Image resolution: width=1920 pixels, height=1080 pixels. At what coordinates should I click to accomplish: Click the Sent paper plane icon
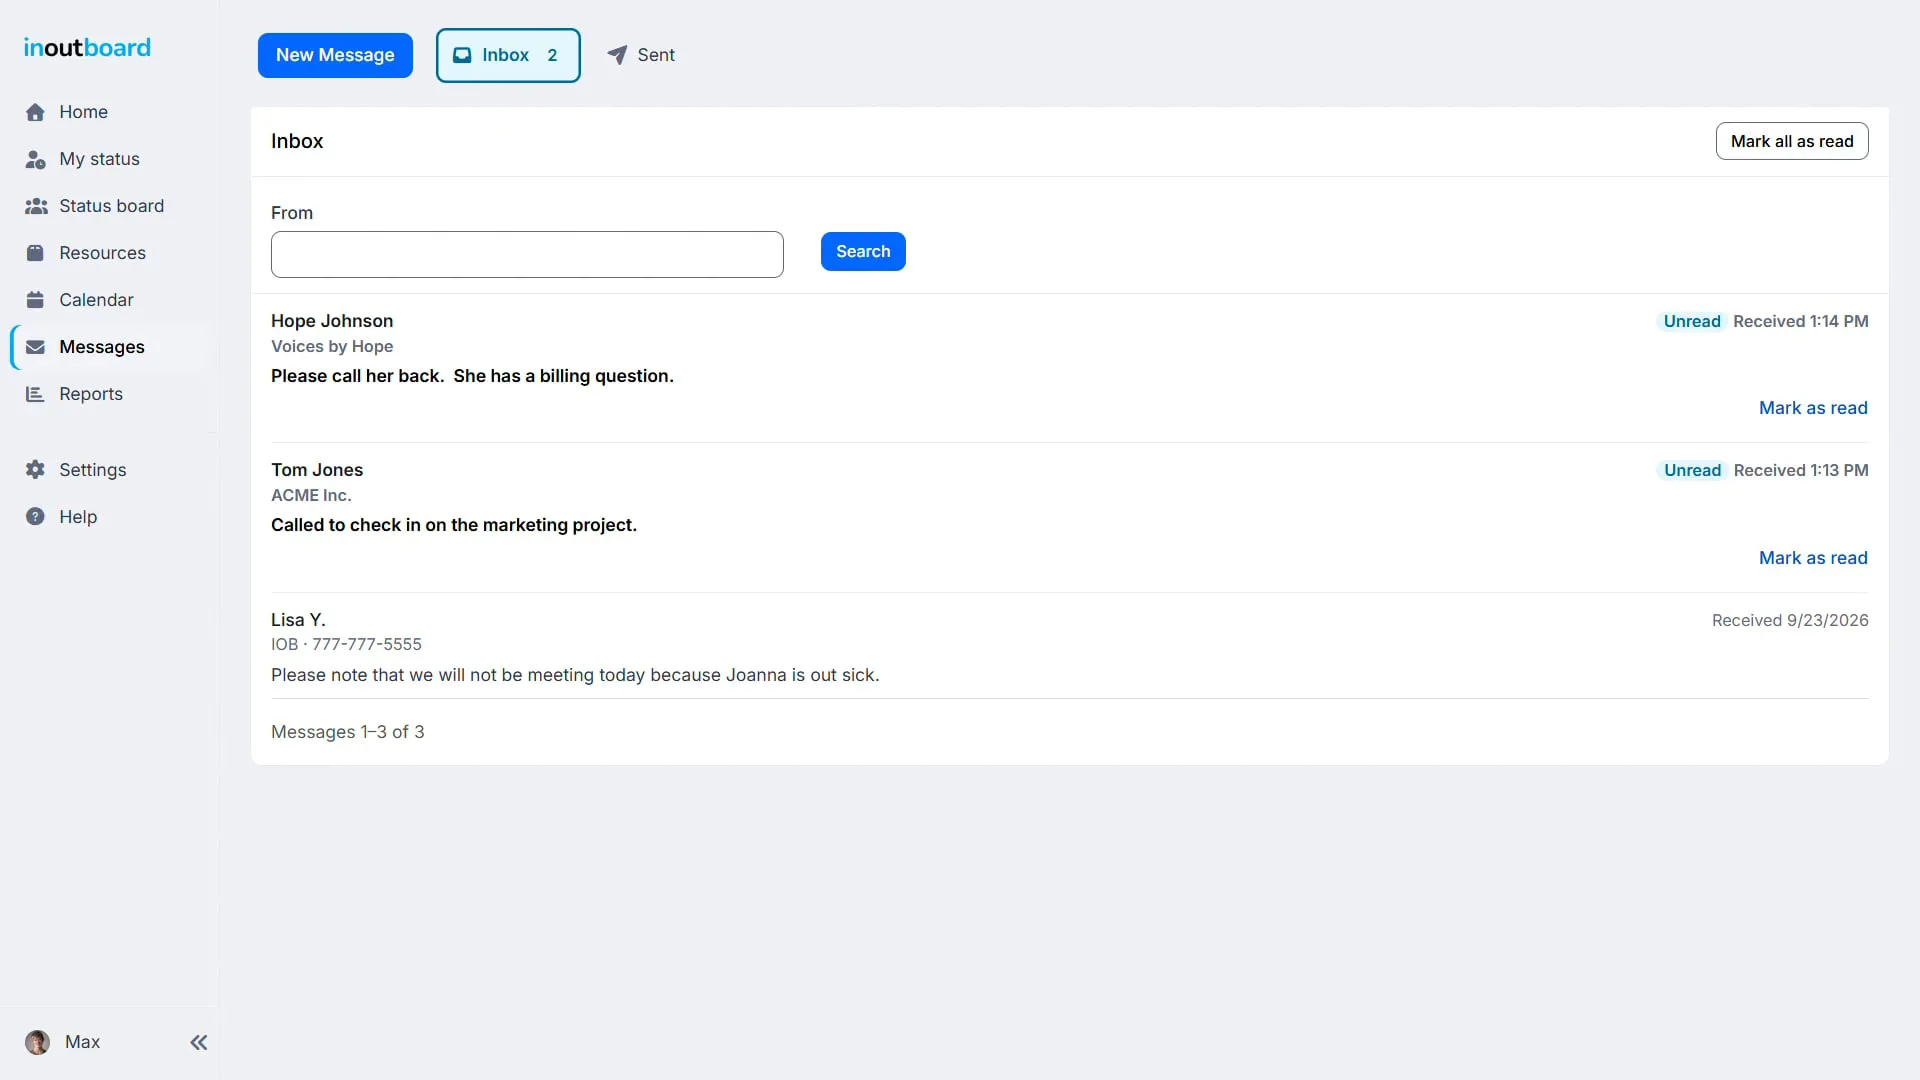click(617, 55)
